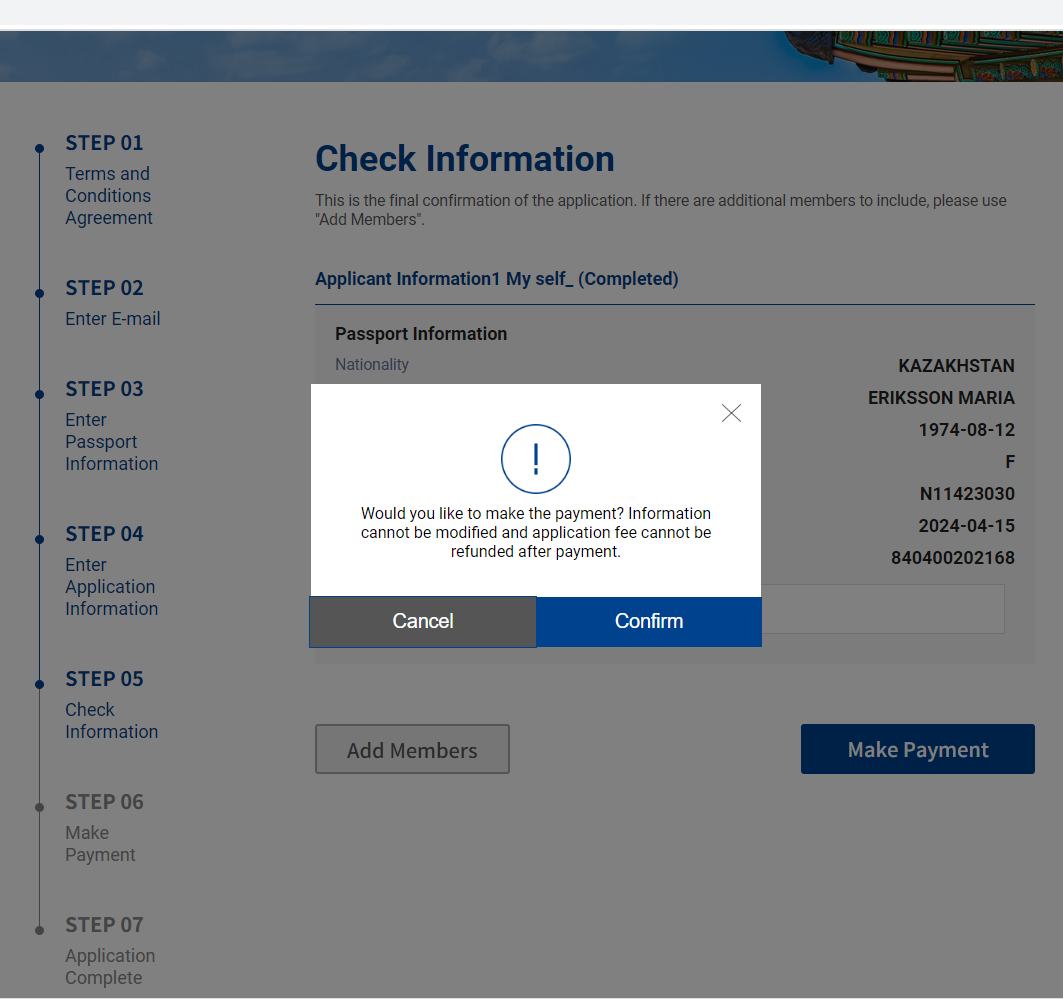Click the blue Make Payment button
This screenshot has width=1063, height=999.
coord(917,749)
